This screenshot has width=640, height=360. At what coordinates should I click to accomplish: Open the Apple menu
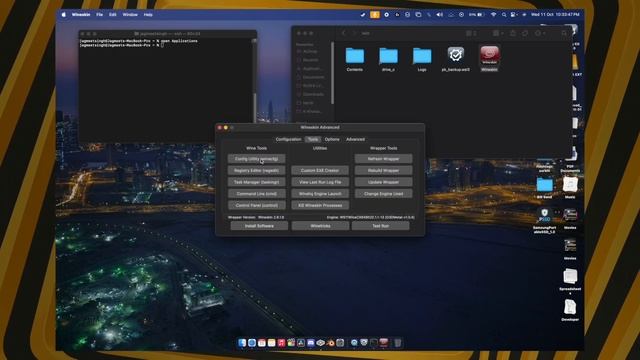tap(64, 14)
